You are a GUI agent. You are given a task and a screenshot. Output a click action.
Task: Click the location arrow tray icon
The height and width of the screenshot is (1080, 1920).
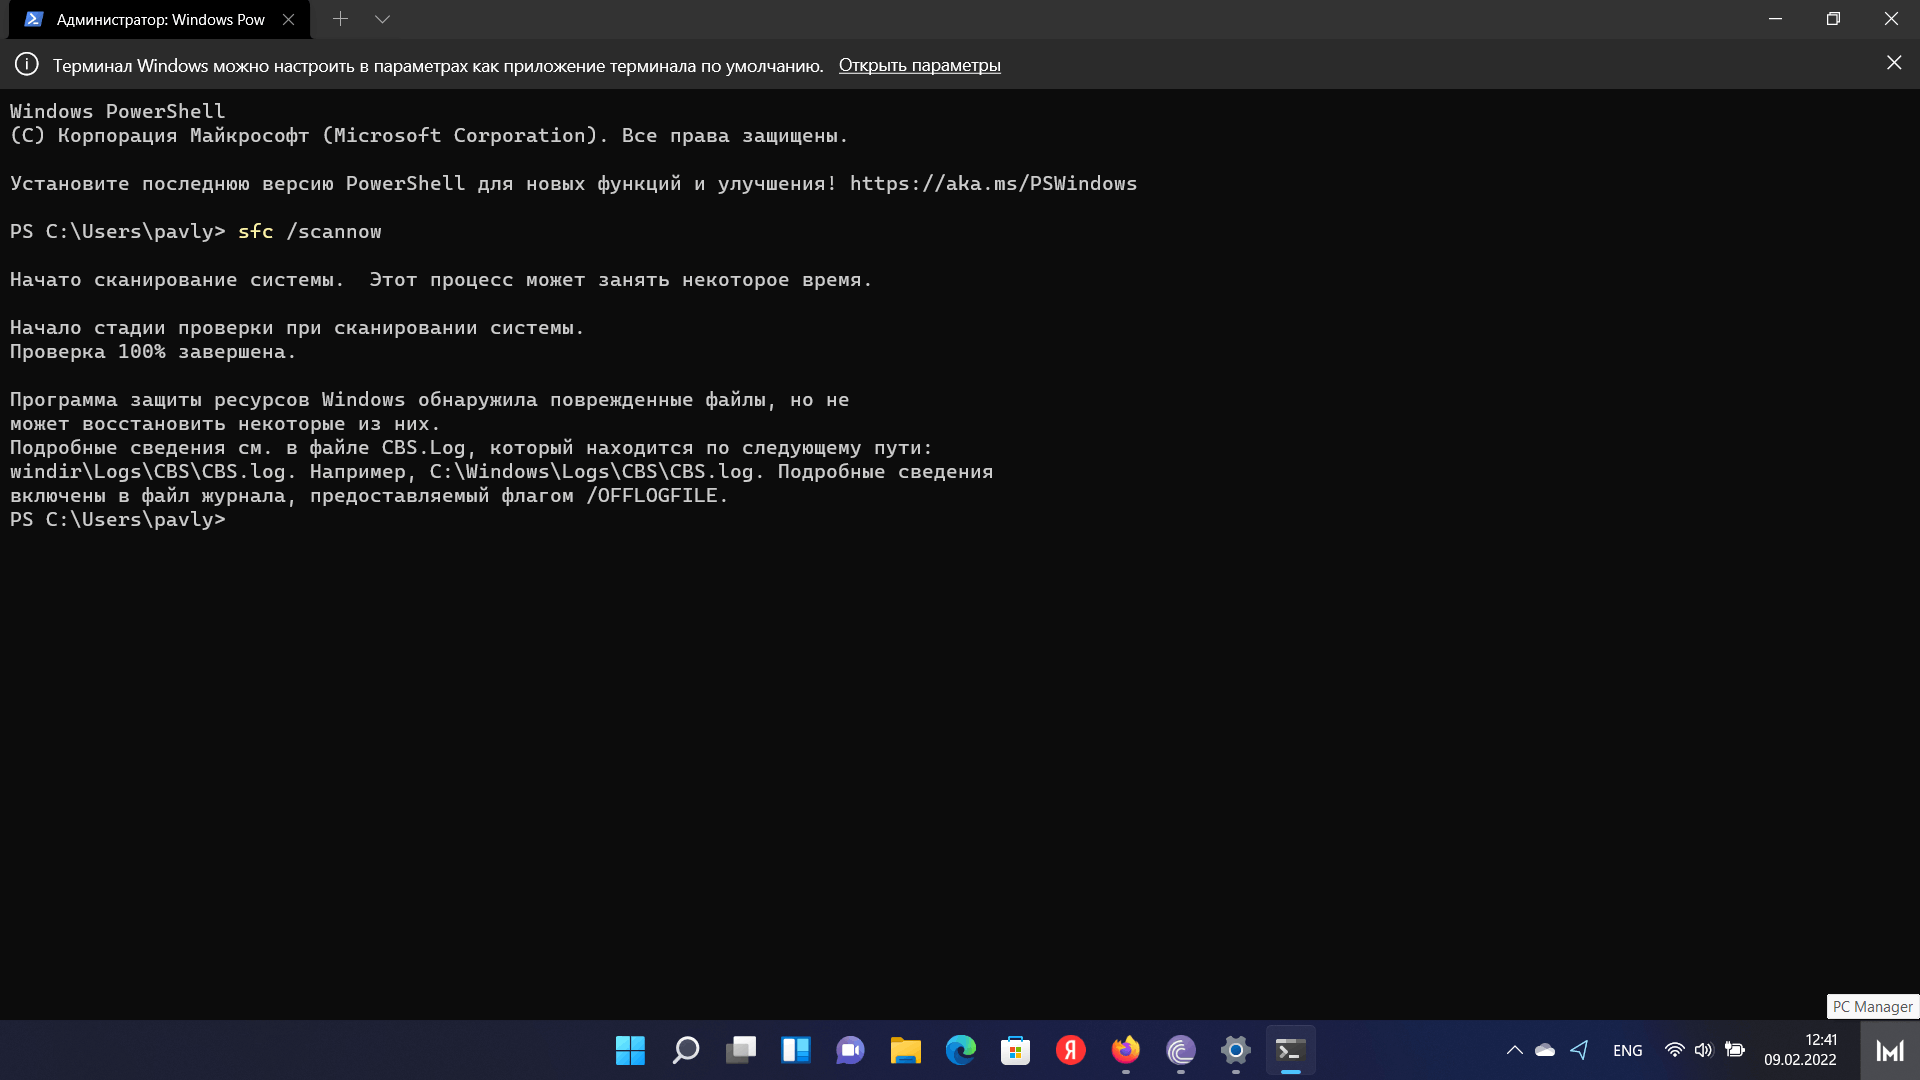point(1579,1050)
